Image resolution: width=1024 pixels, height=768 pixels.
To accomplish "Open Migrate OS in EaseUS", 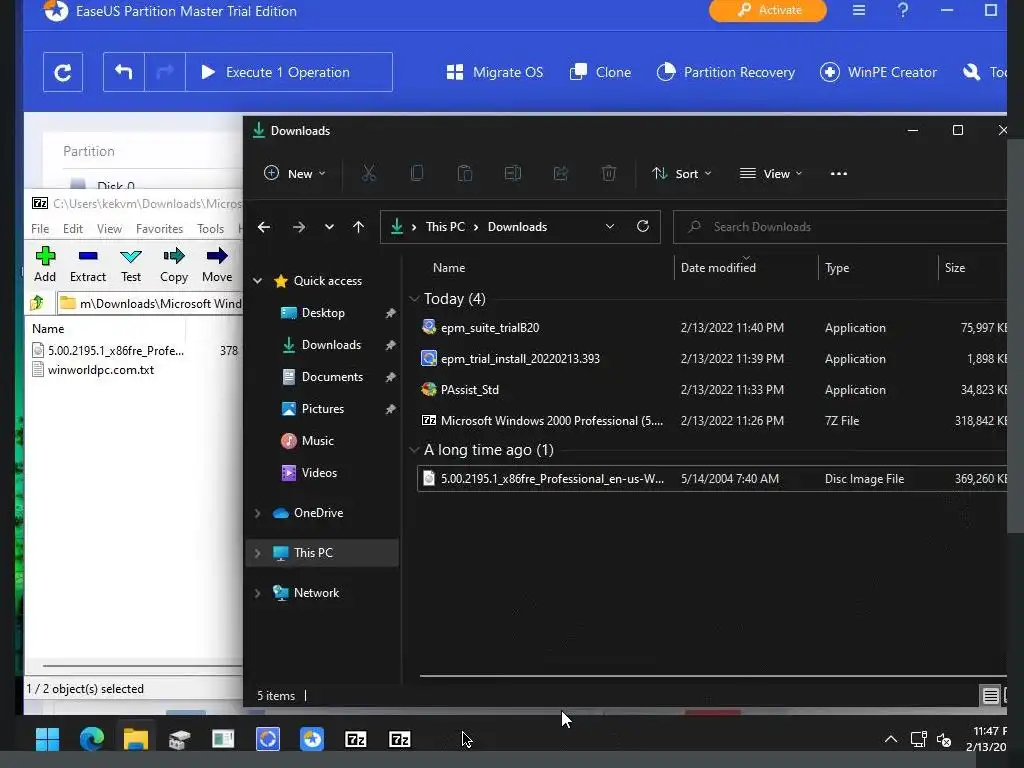I will (494, 72).
